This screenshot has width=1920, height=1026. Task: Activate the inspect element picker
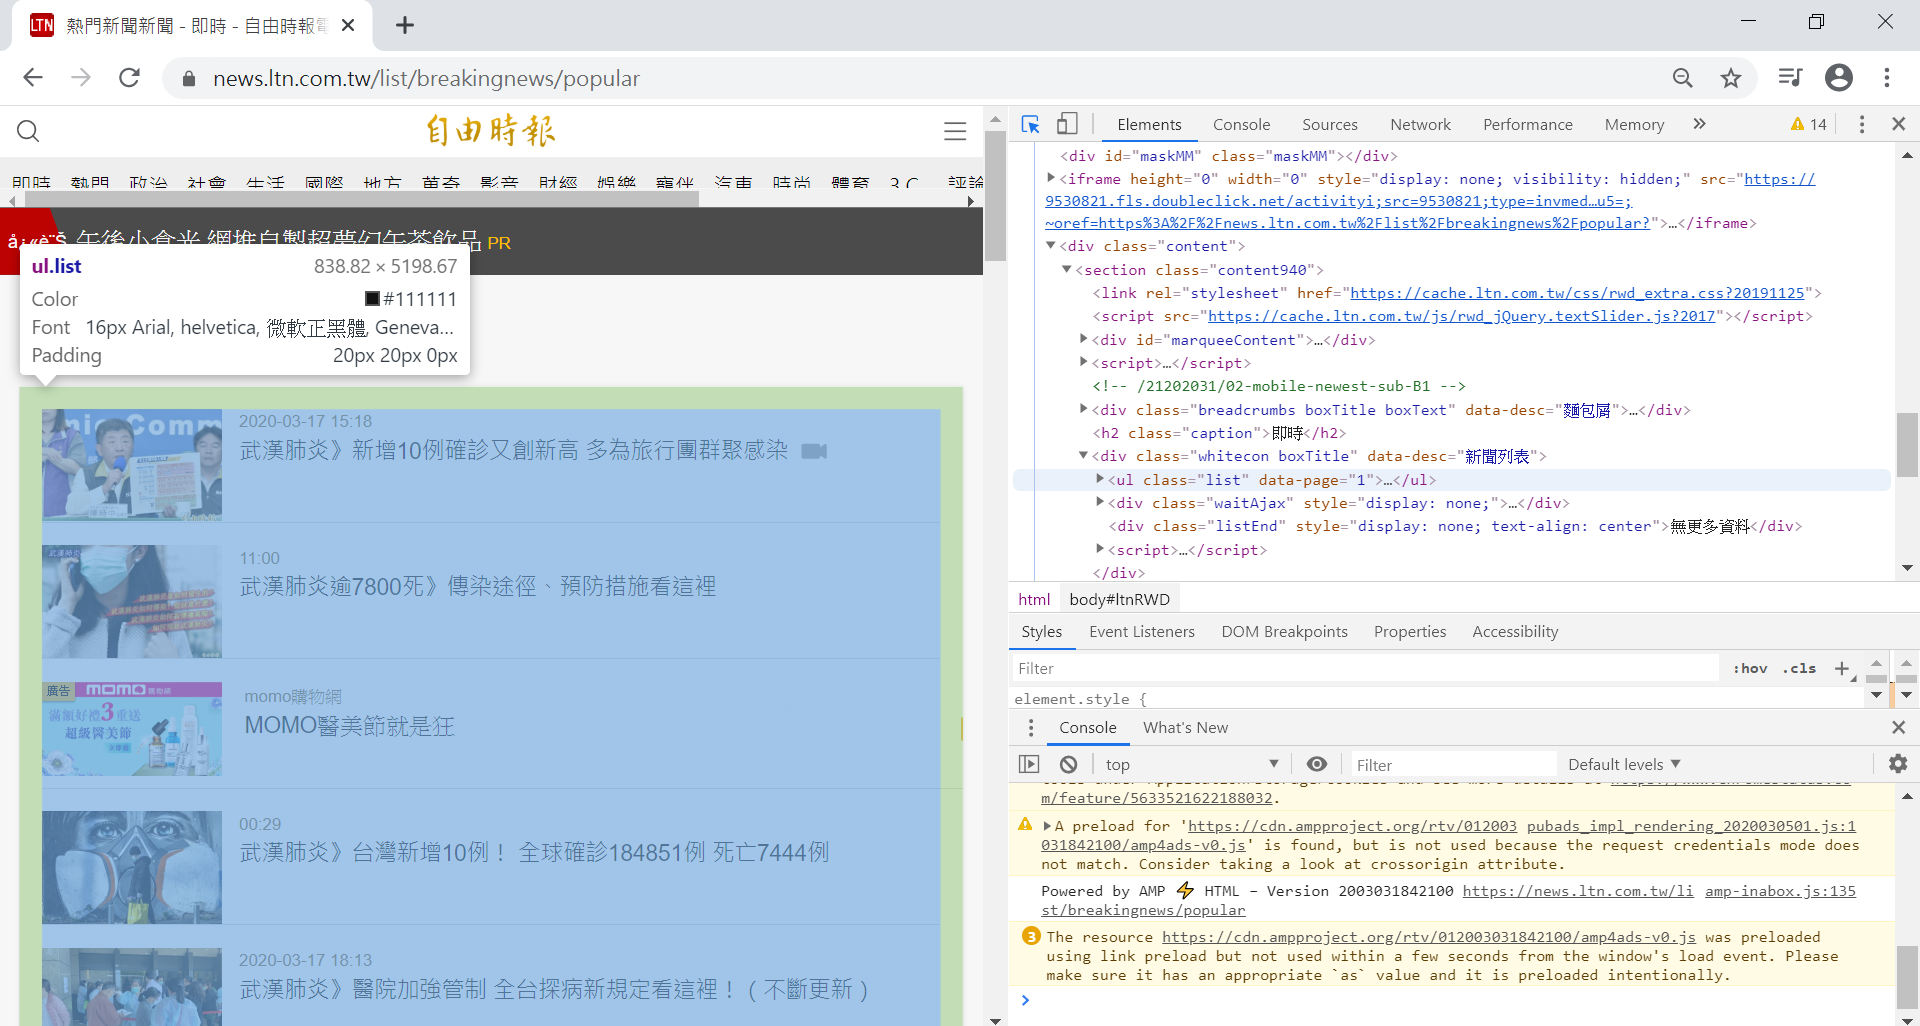pyautogui.click(x=1031, y=124)
